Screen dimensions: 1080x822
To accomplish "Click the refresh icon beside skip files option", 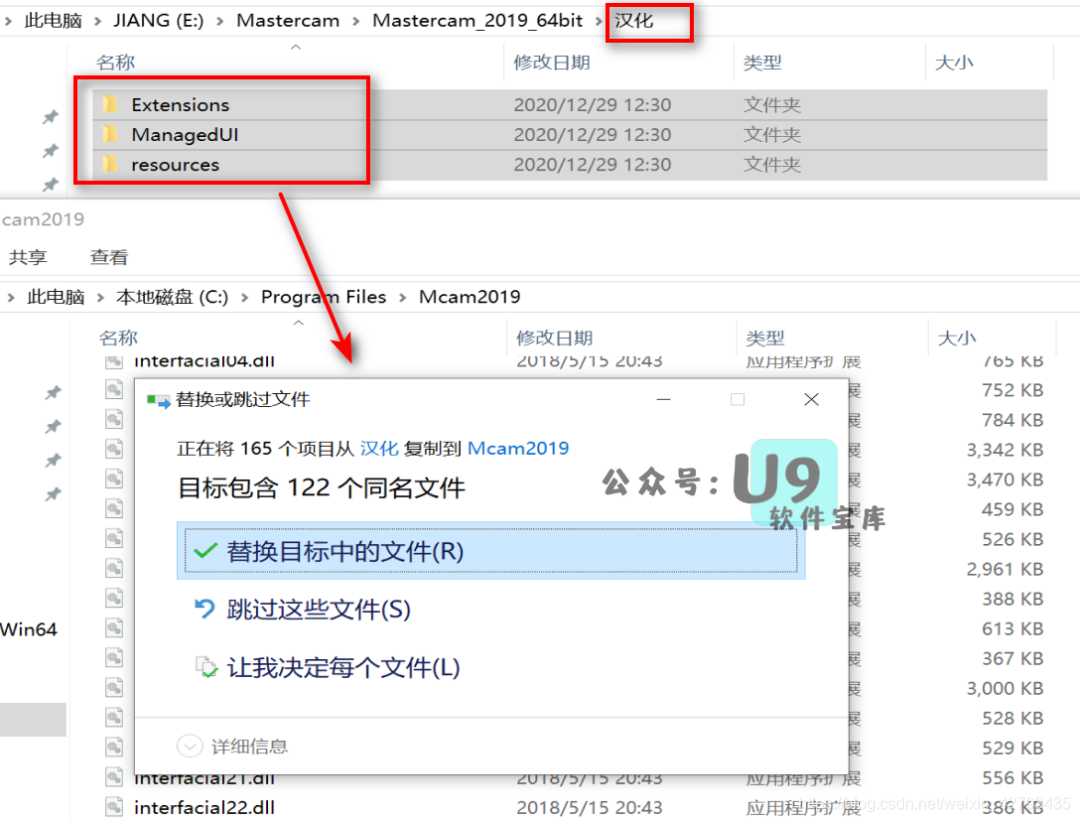I will pyautogui.click(x=205, y=609).
